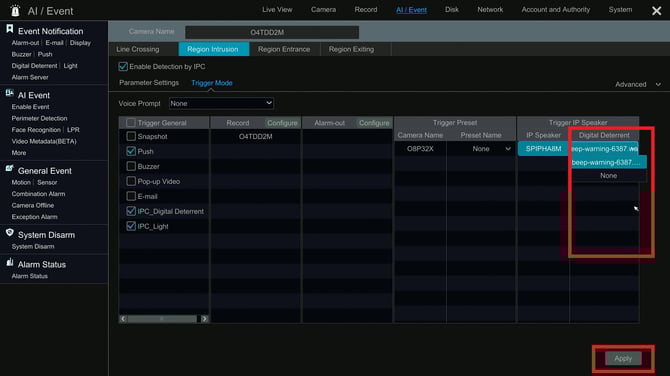
Task: Choose beep-warning-6387 option in dropdown list
Action: pos(608,162)
